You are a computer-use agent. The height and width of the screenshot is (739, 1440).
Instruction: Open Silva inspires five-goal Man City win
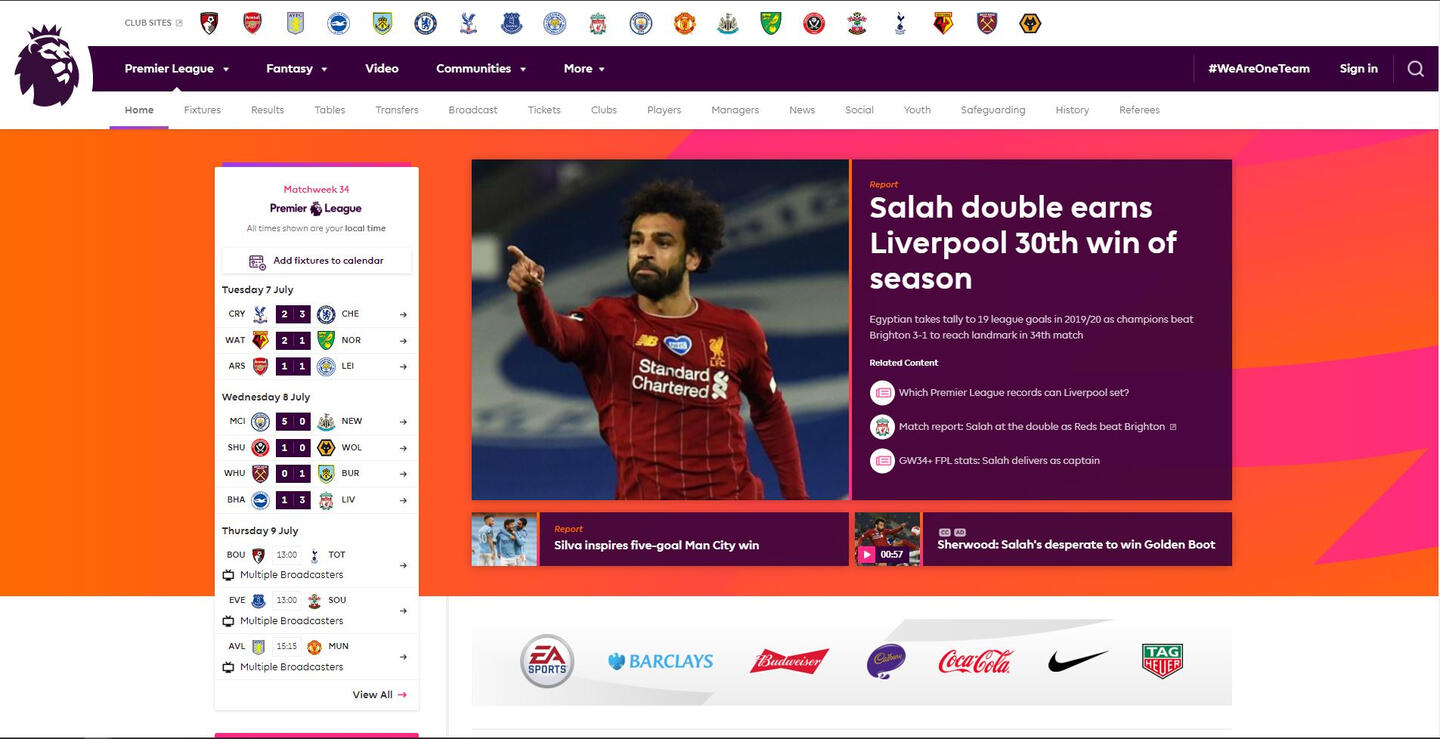pos(657,546)
